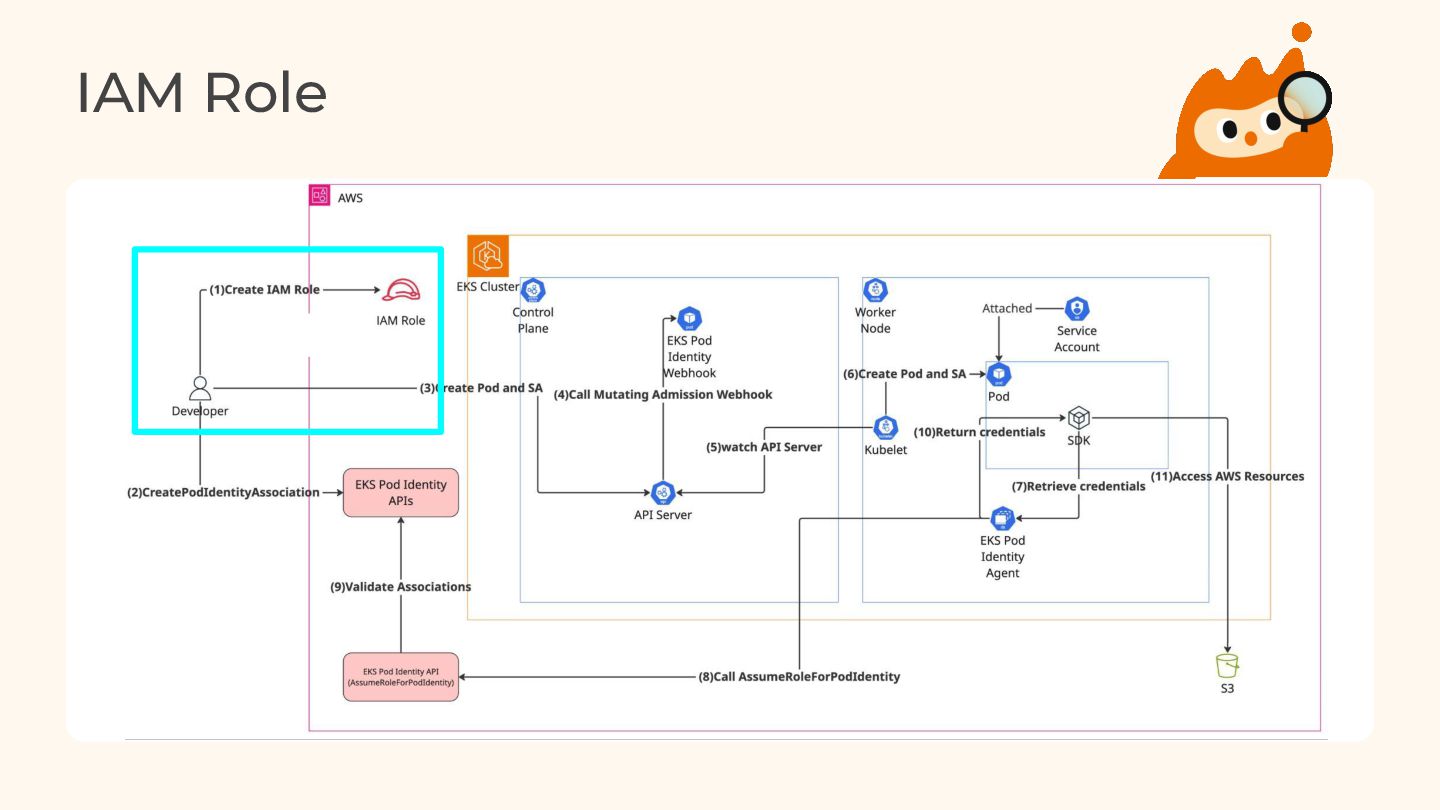Click the IAM Role slide title
Image resolution: width=1440 pixels, height=810 pixels.
202,94
